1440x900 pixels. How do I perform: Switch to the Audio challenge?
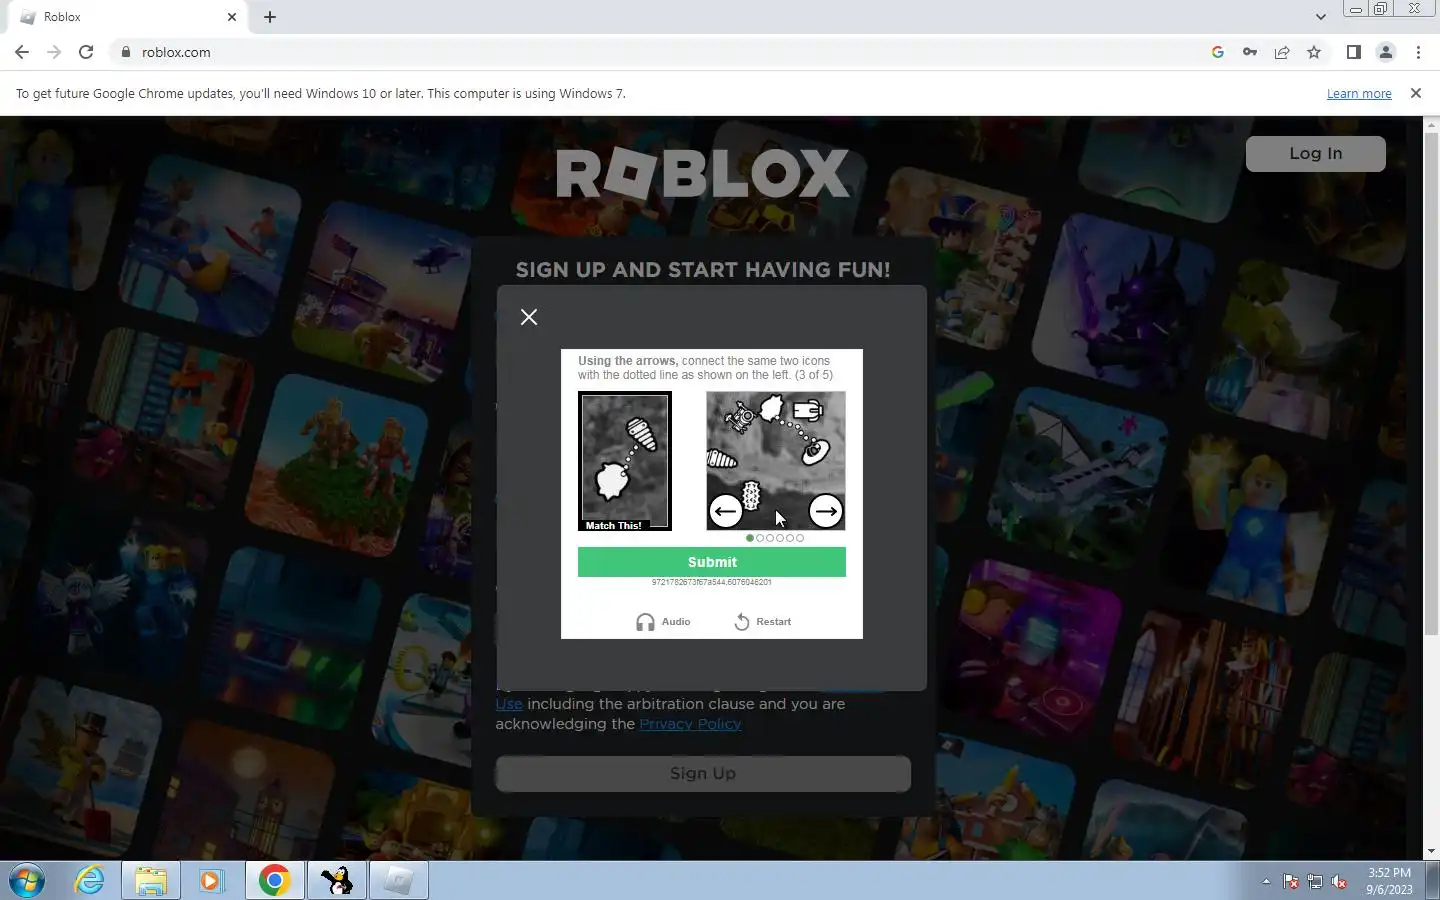tap(663, 622)
